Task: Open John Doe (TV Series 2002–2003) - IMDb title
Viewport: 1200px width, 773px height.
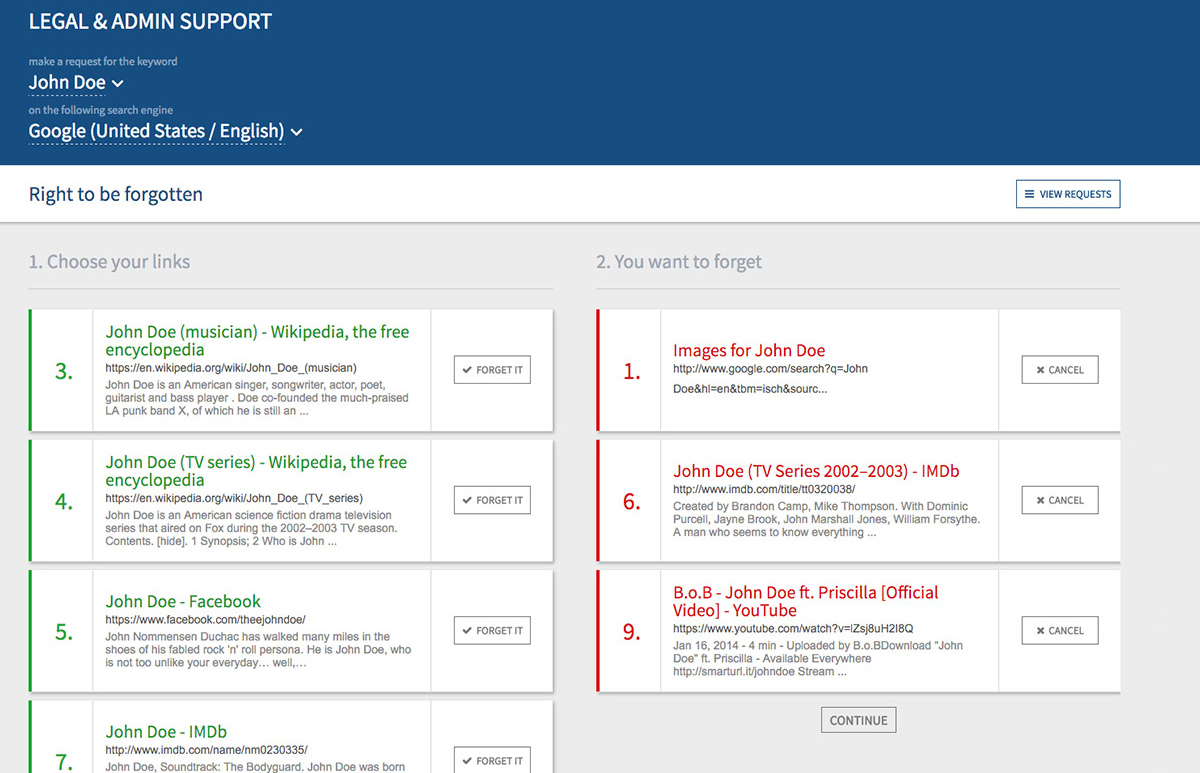Action: tap(816, 471)
